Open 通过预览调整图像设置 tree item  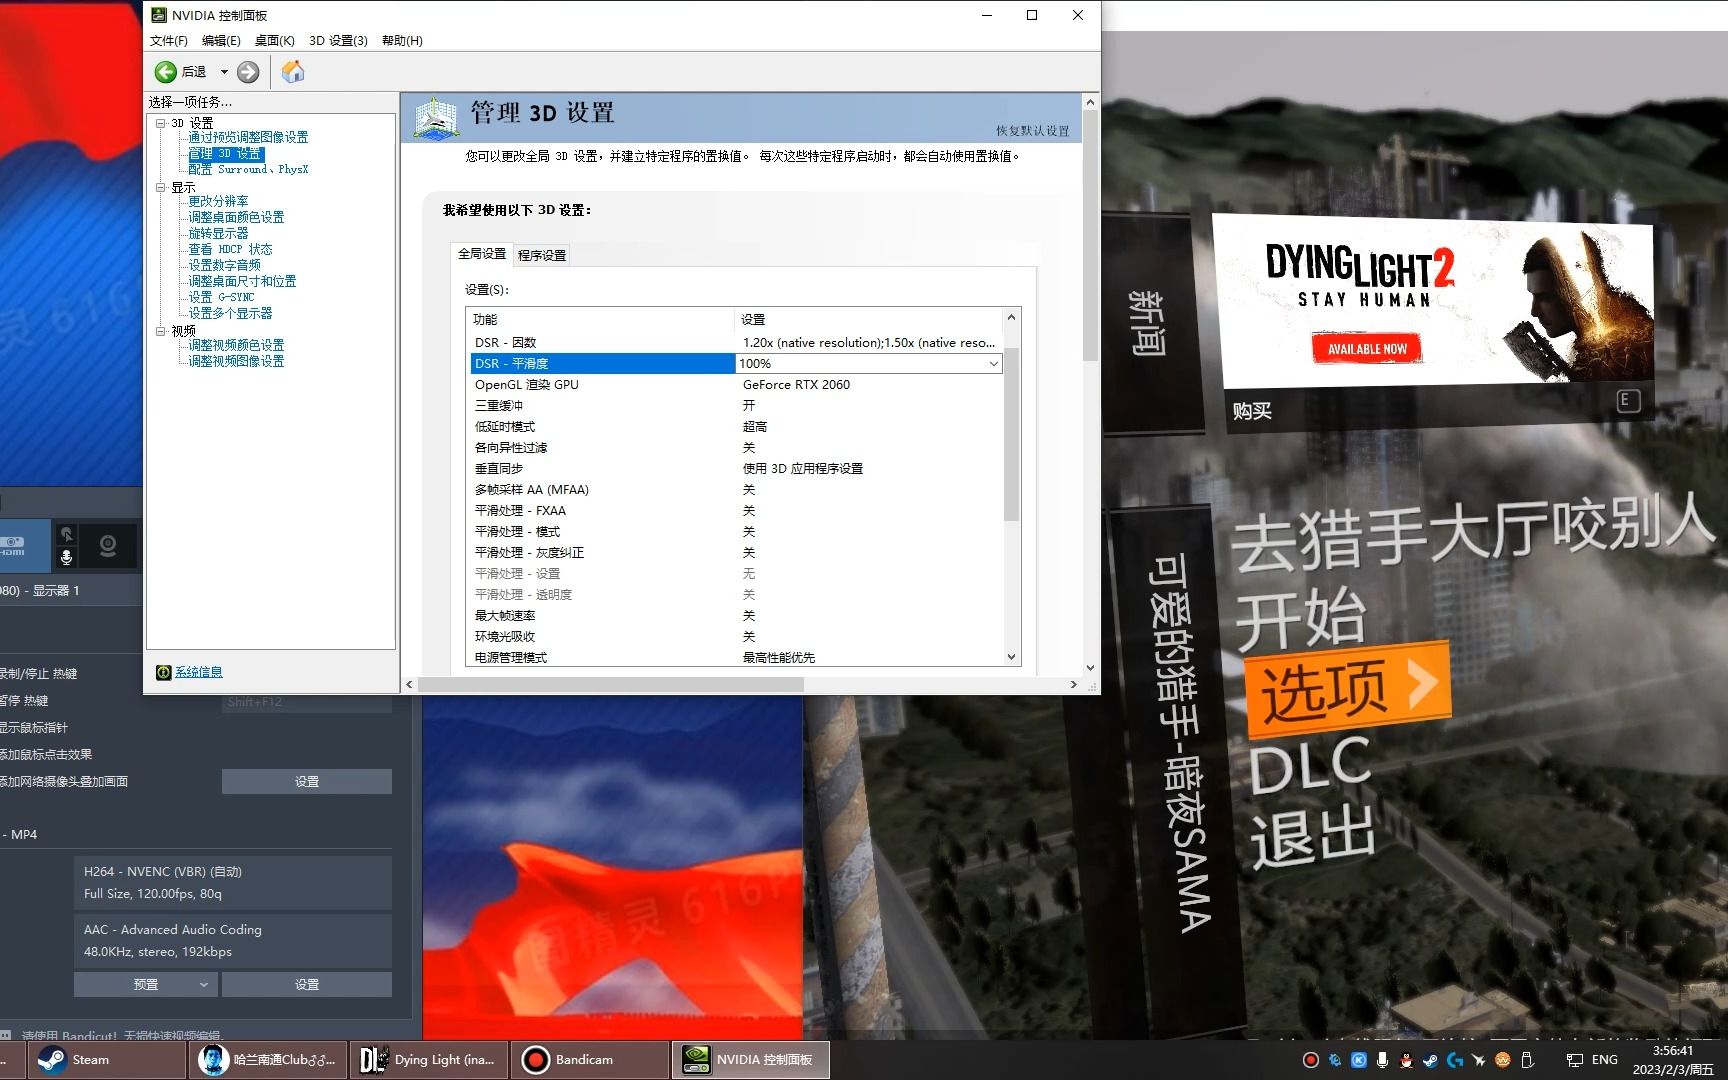point(248,137)
